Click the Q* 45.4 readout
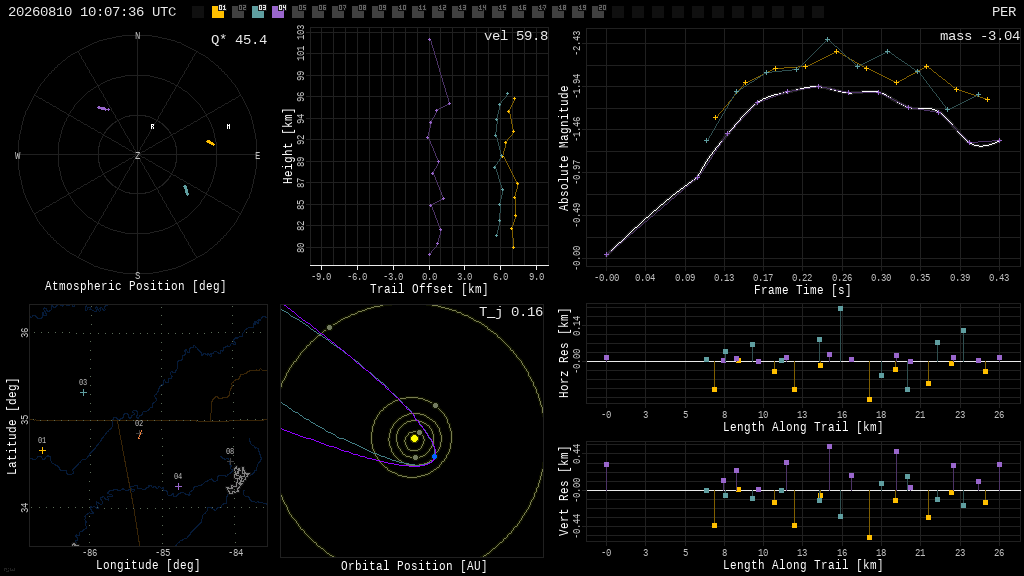The image size is (1024, 576). (239, 40)
